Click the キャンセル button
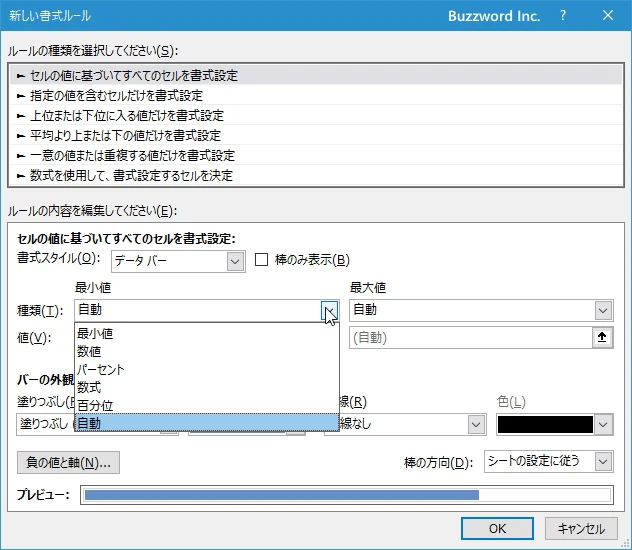 [581, 528]
